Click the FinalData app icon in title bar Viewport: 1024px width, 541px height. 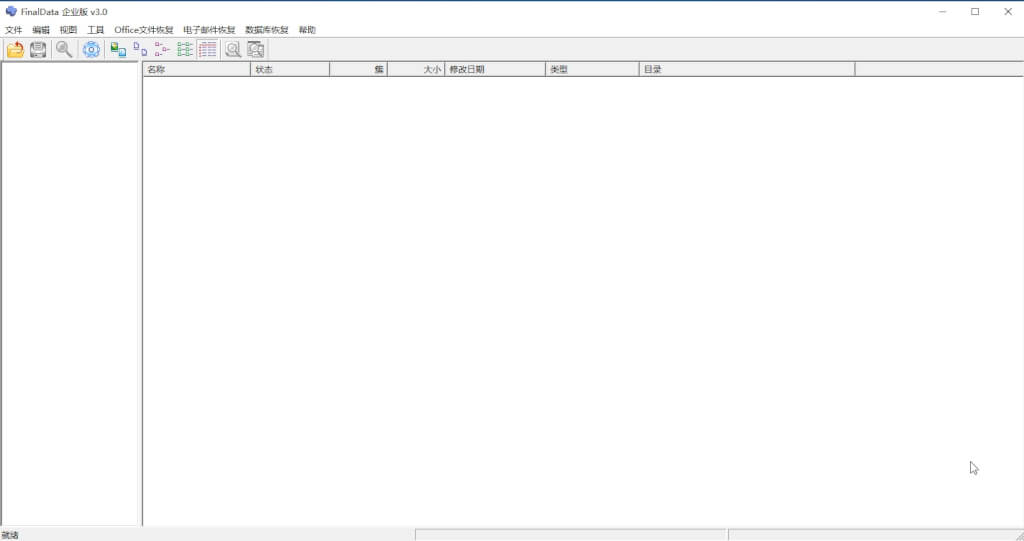[x=11, y=11]
